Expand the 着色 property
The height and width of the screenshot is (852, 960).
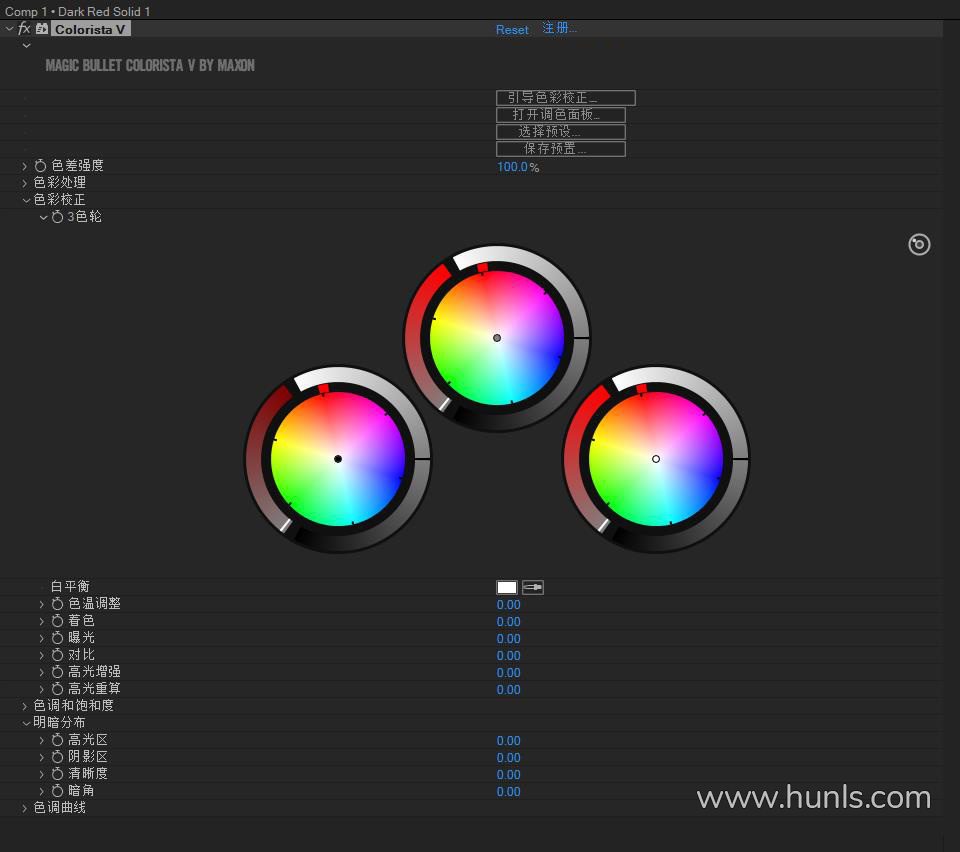tap(42, 621)
